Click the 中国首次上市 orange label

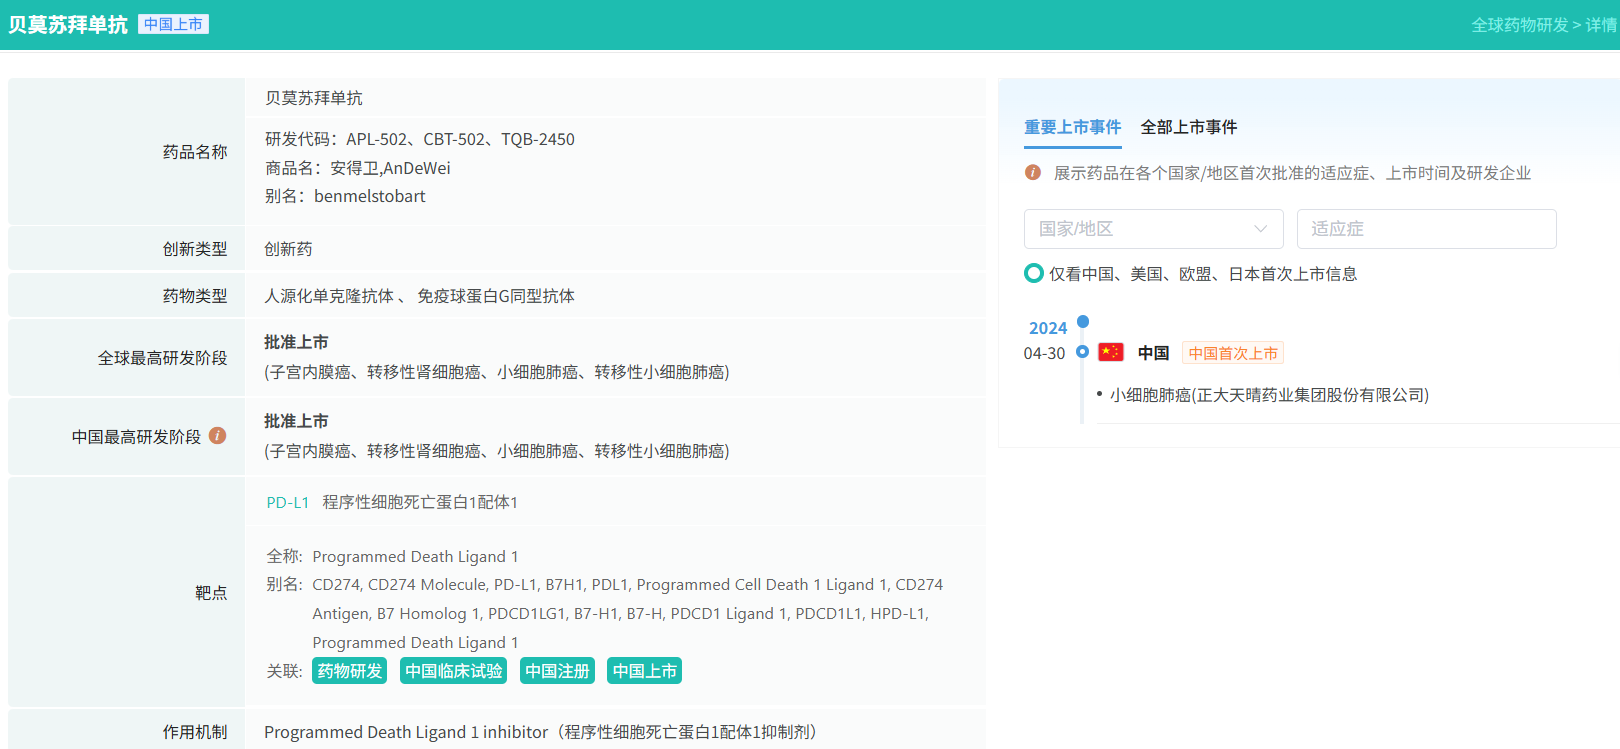coord(1232,353)
